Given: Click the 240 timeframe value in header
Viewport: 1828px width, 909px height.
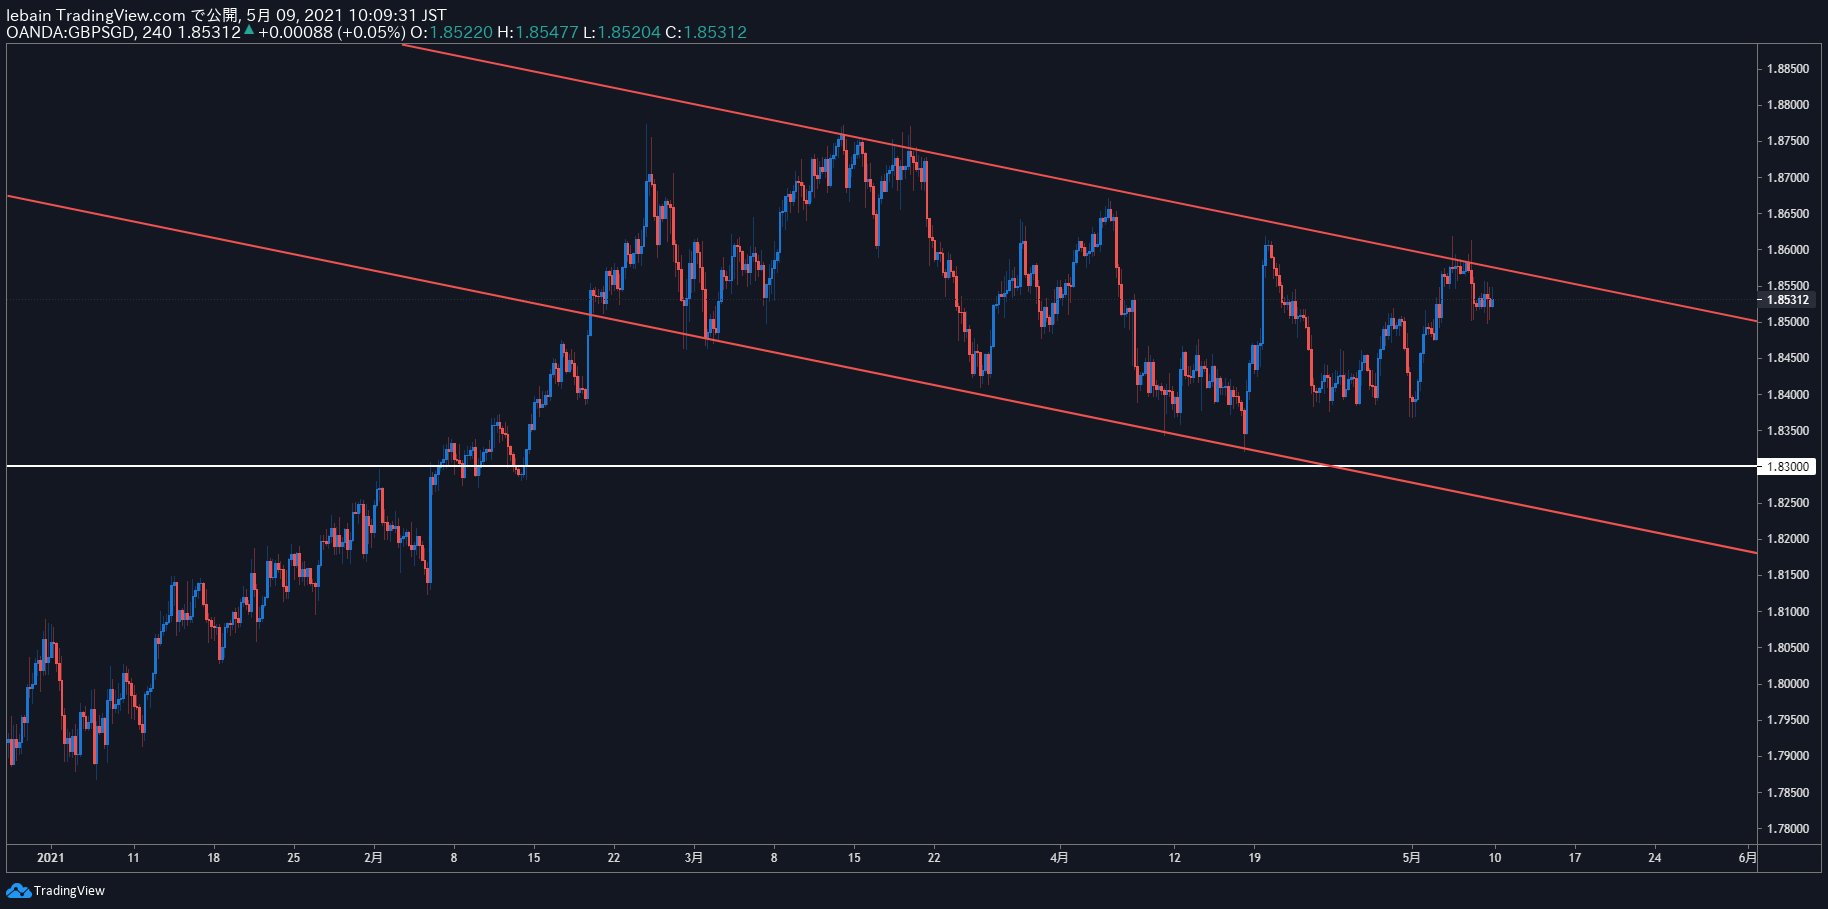Looking at the screenshot, I should pyautogui.click(x=157, y=32).
